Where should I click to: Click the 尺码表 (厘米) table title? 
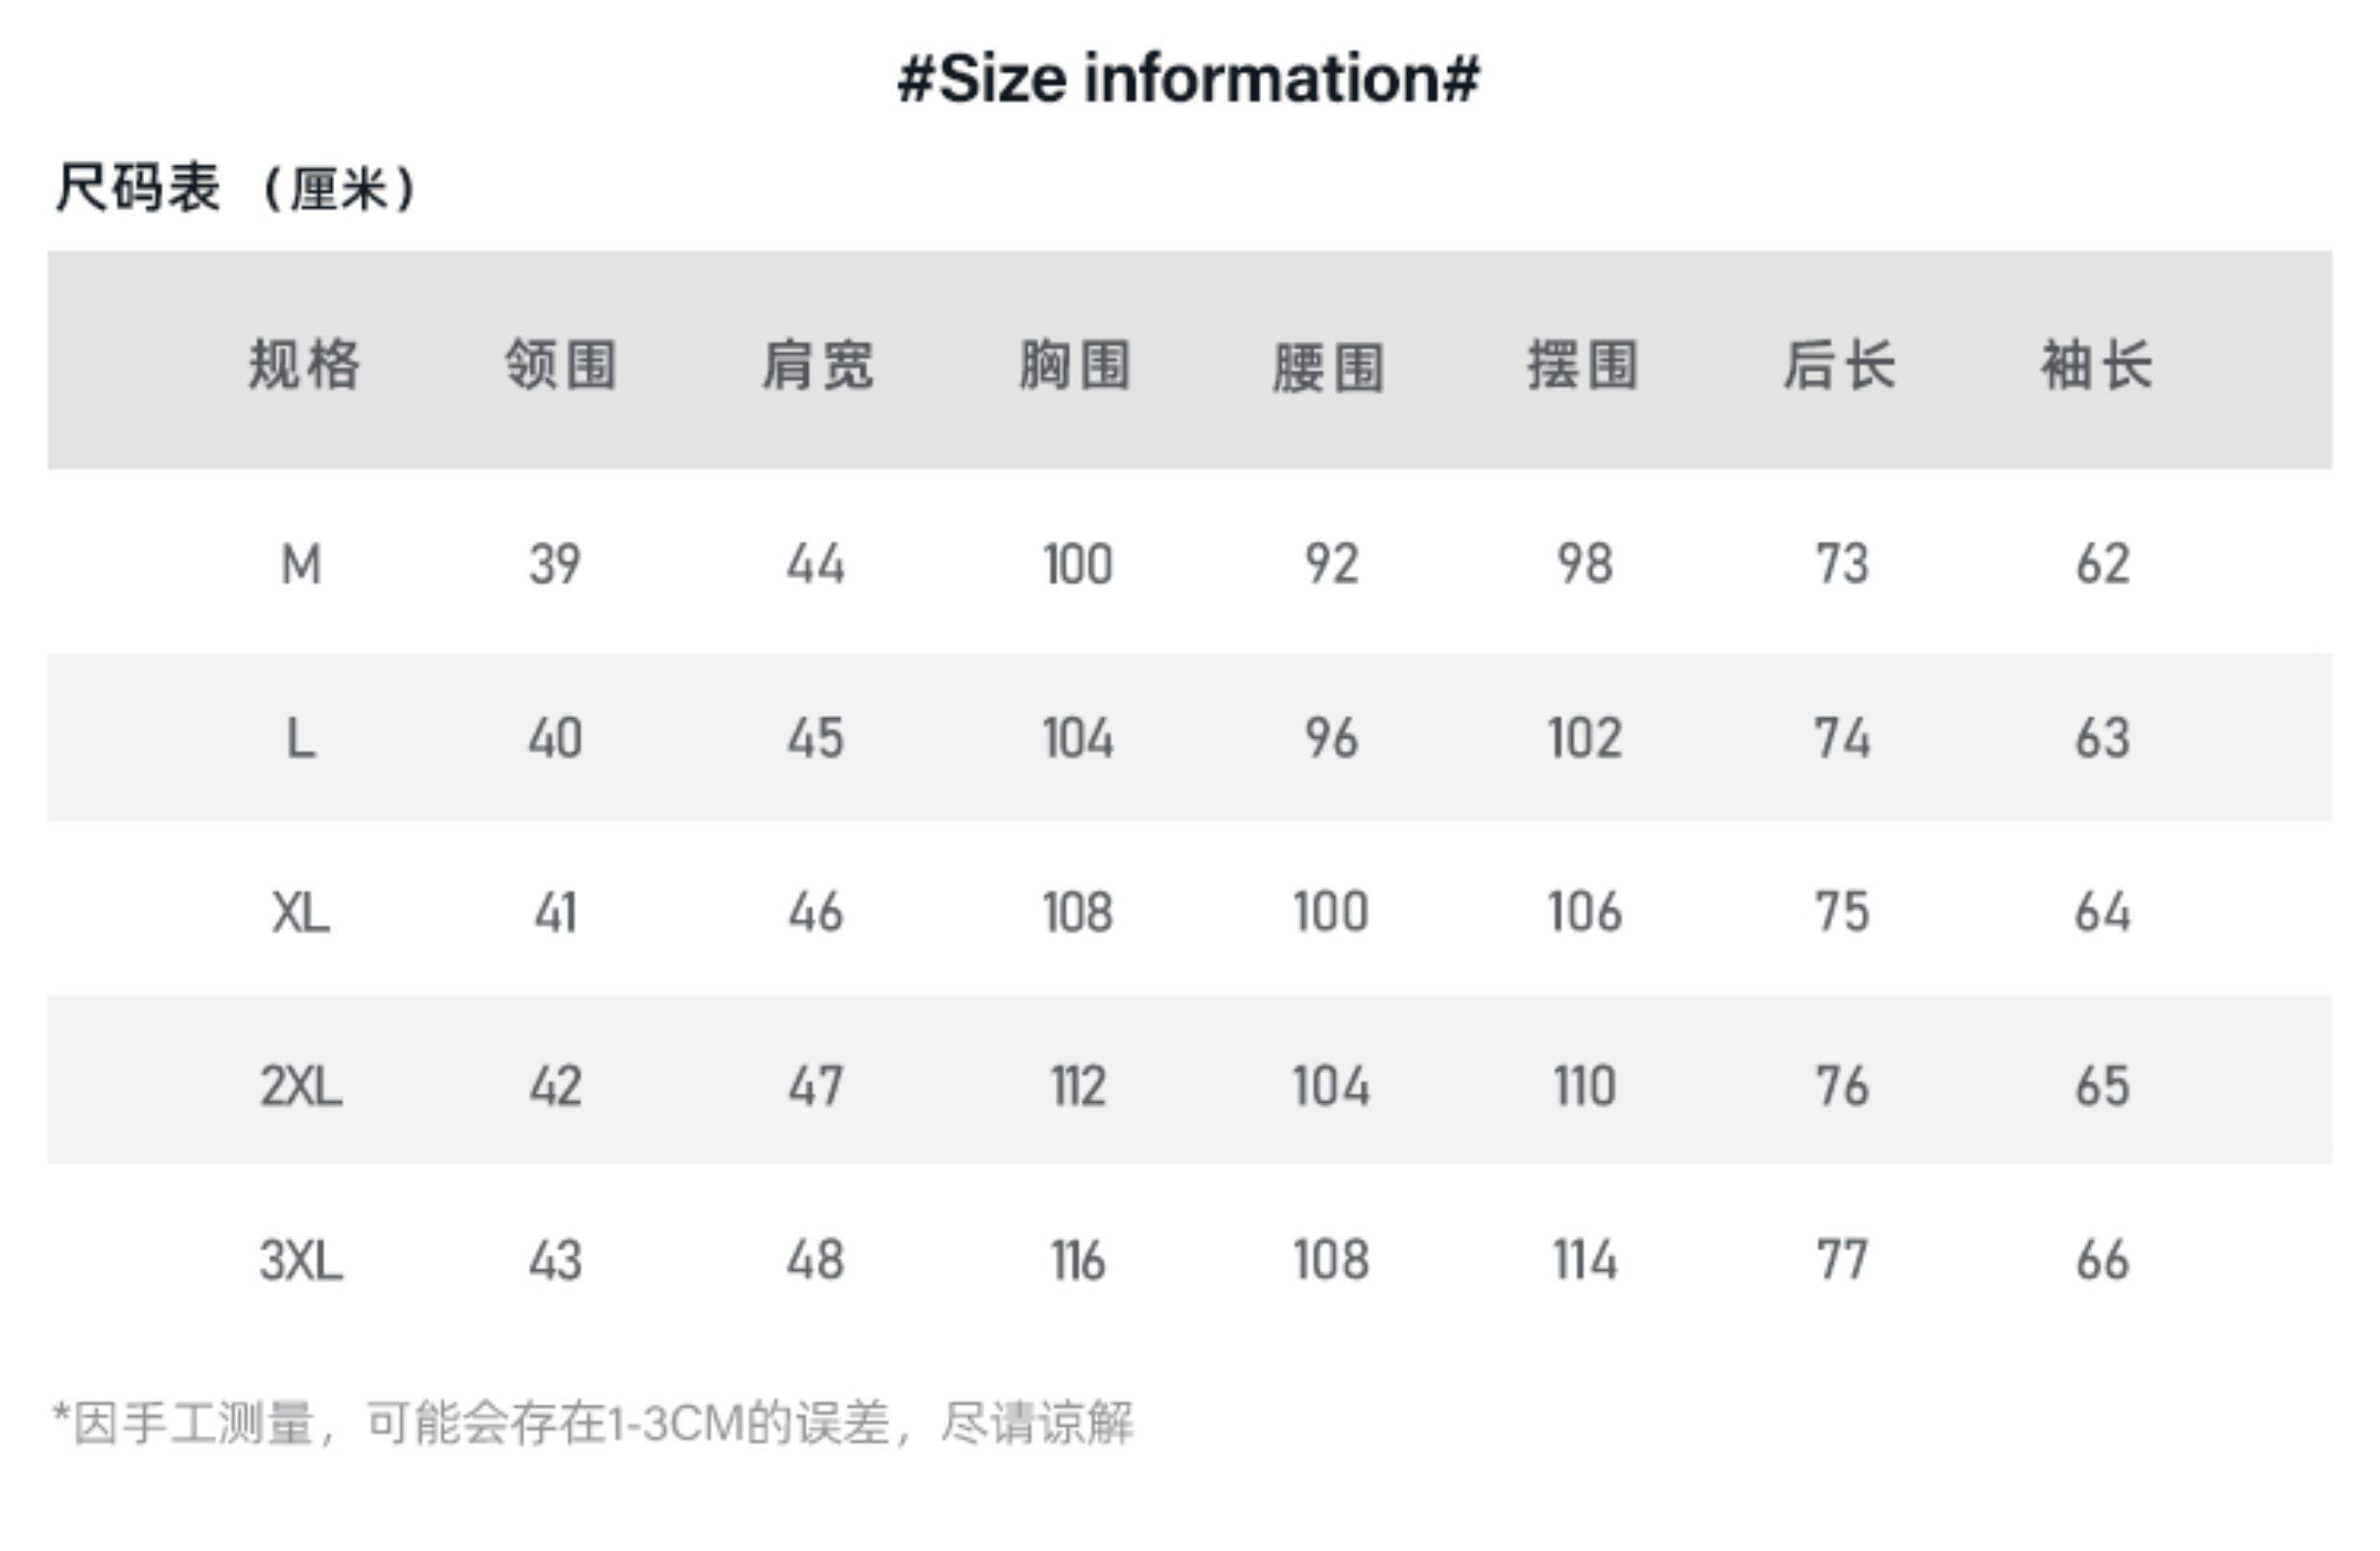pos(237,187)
